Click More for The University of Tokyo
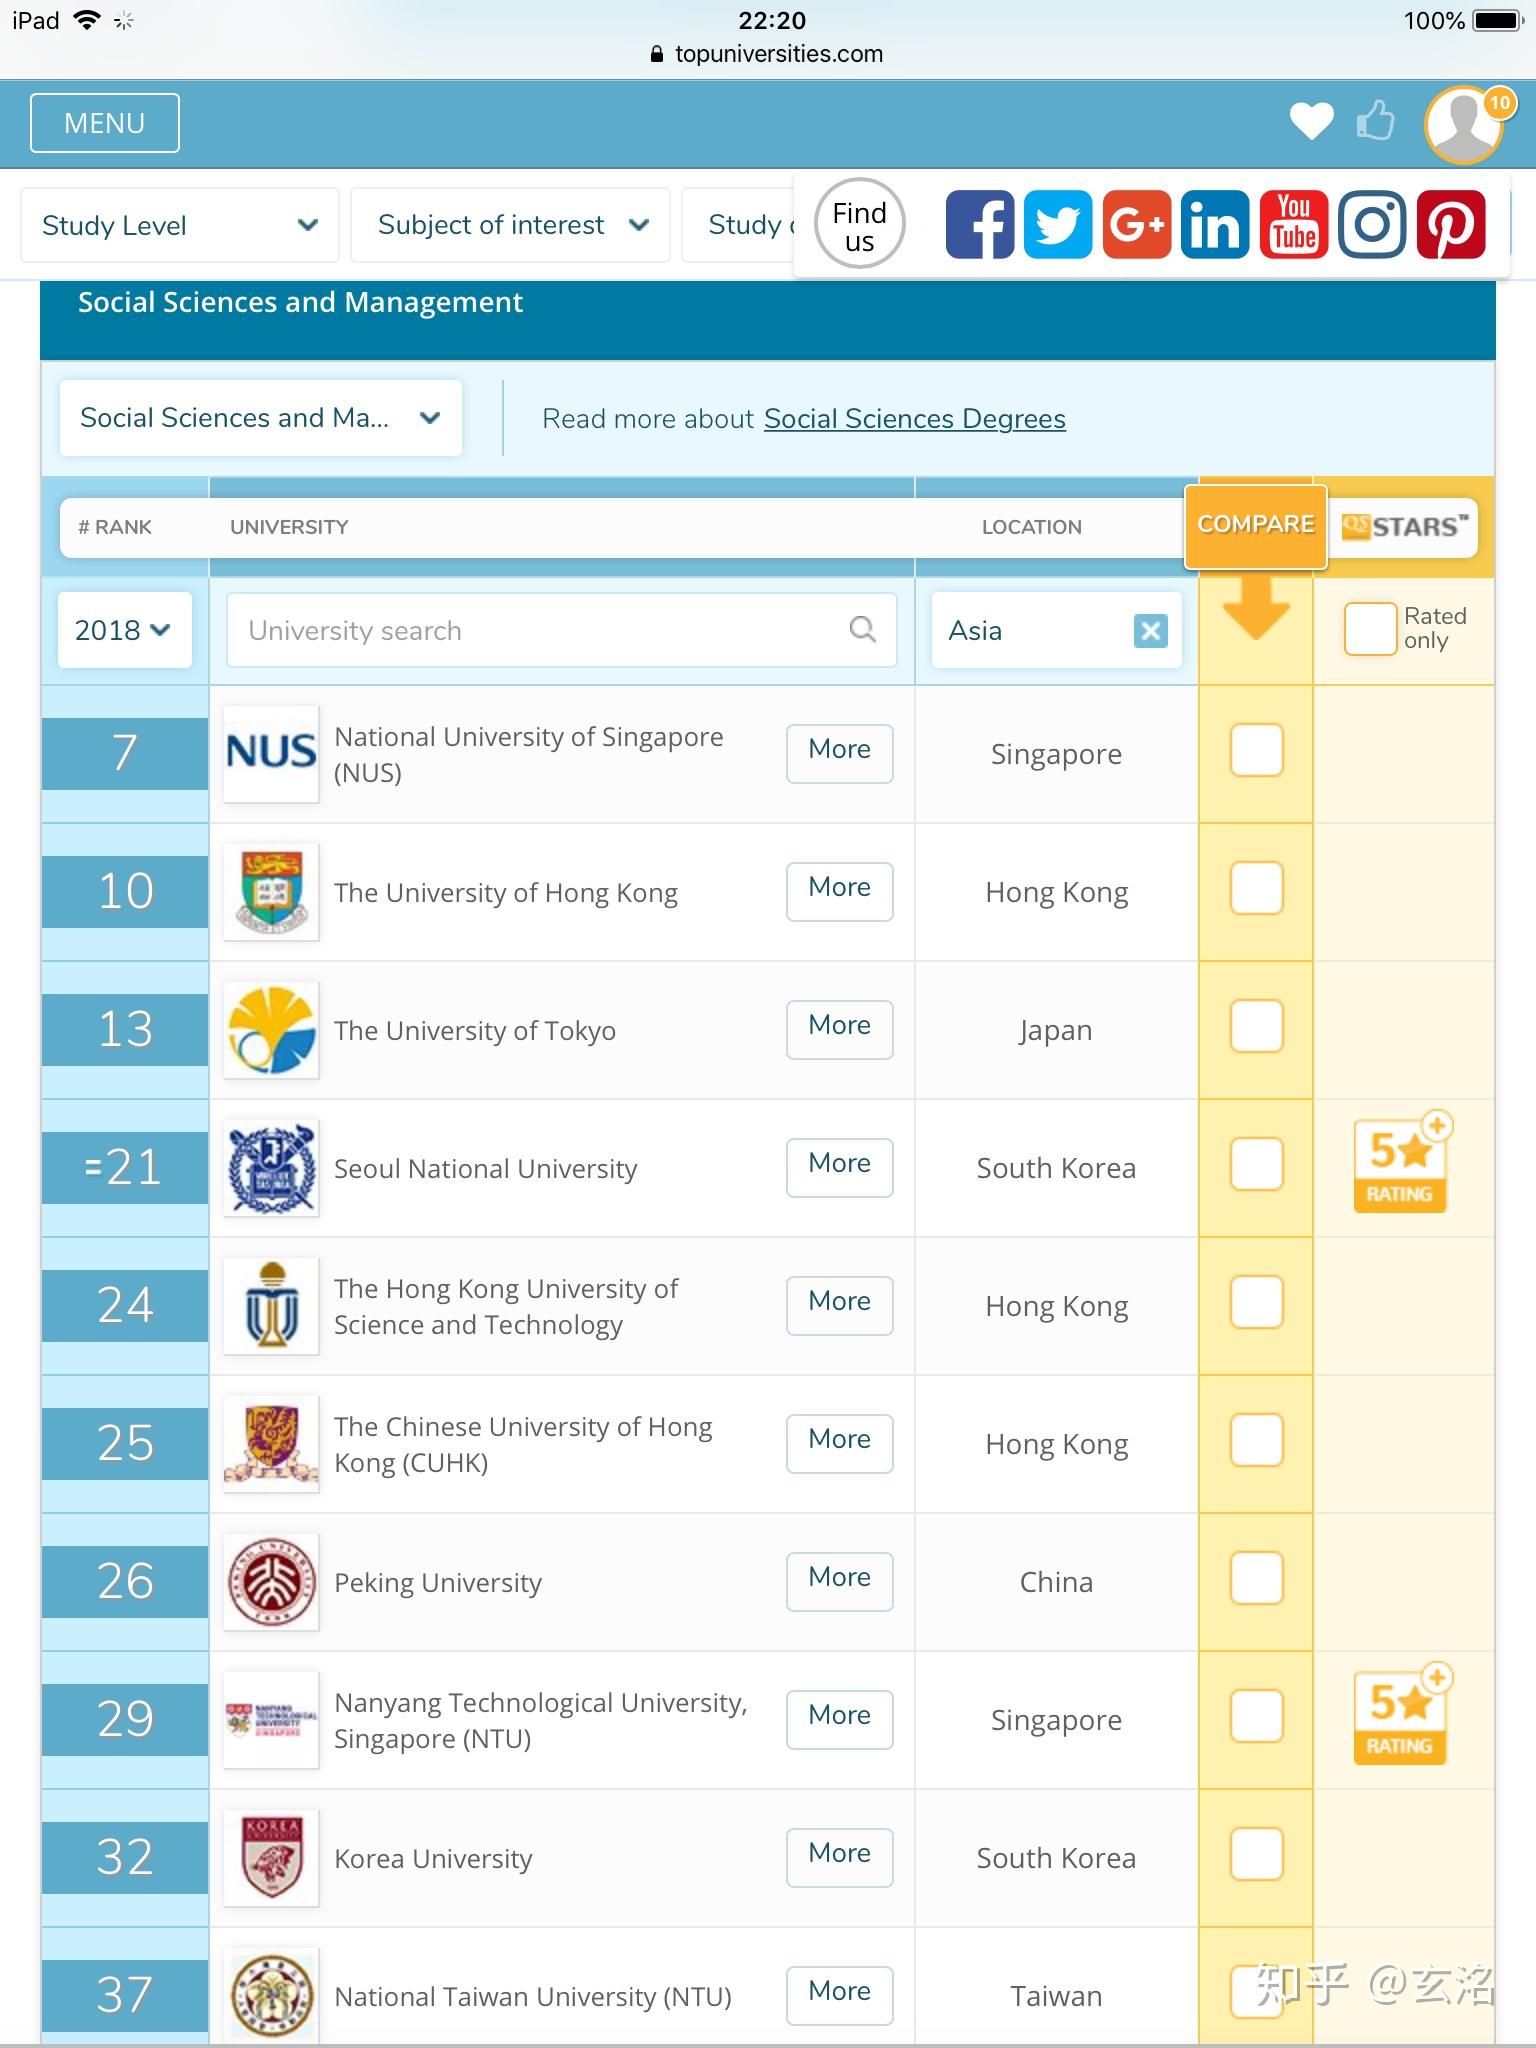The width and height of the screenshot is (1536, 2048). 840,1029
